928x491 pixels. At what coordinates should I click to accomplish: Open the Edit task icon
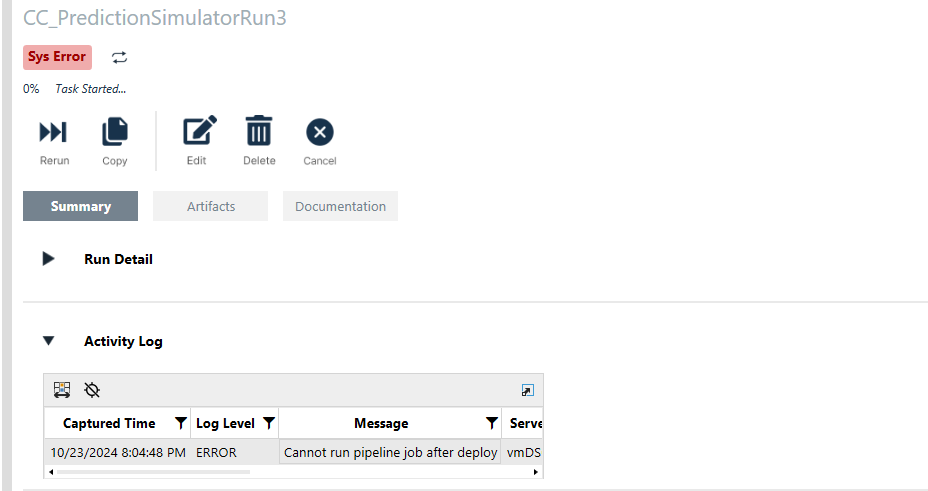click(197, 132)
